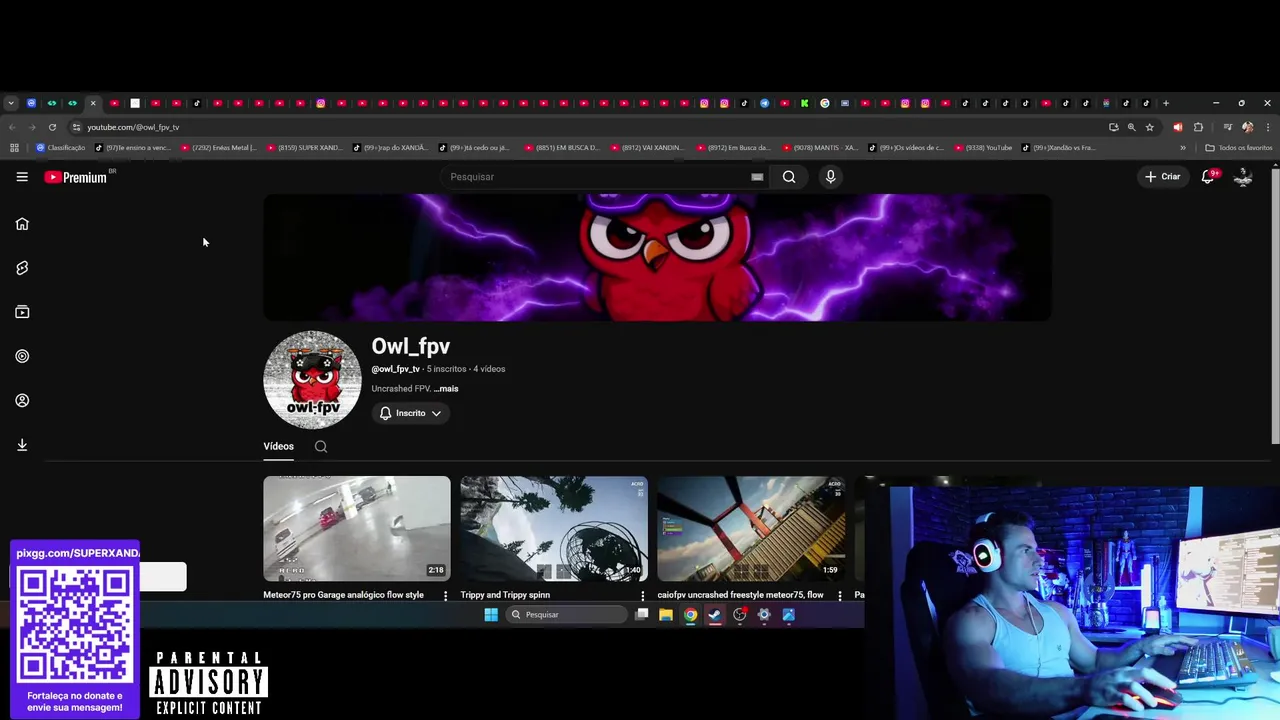Open Chrome extensions puzzle icon
Viewport: 1280px width, 720px height.
pyautogui.click(x=1198, y=127)
